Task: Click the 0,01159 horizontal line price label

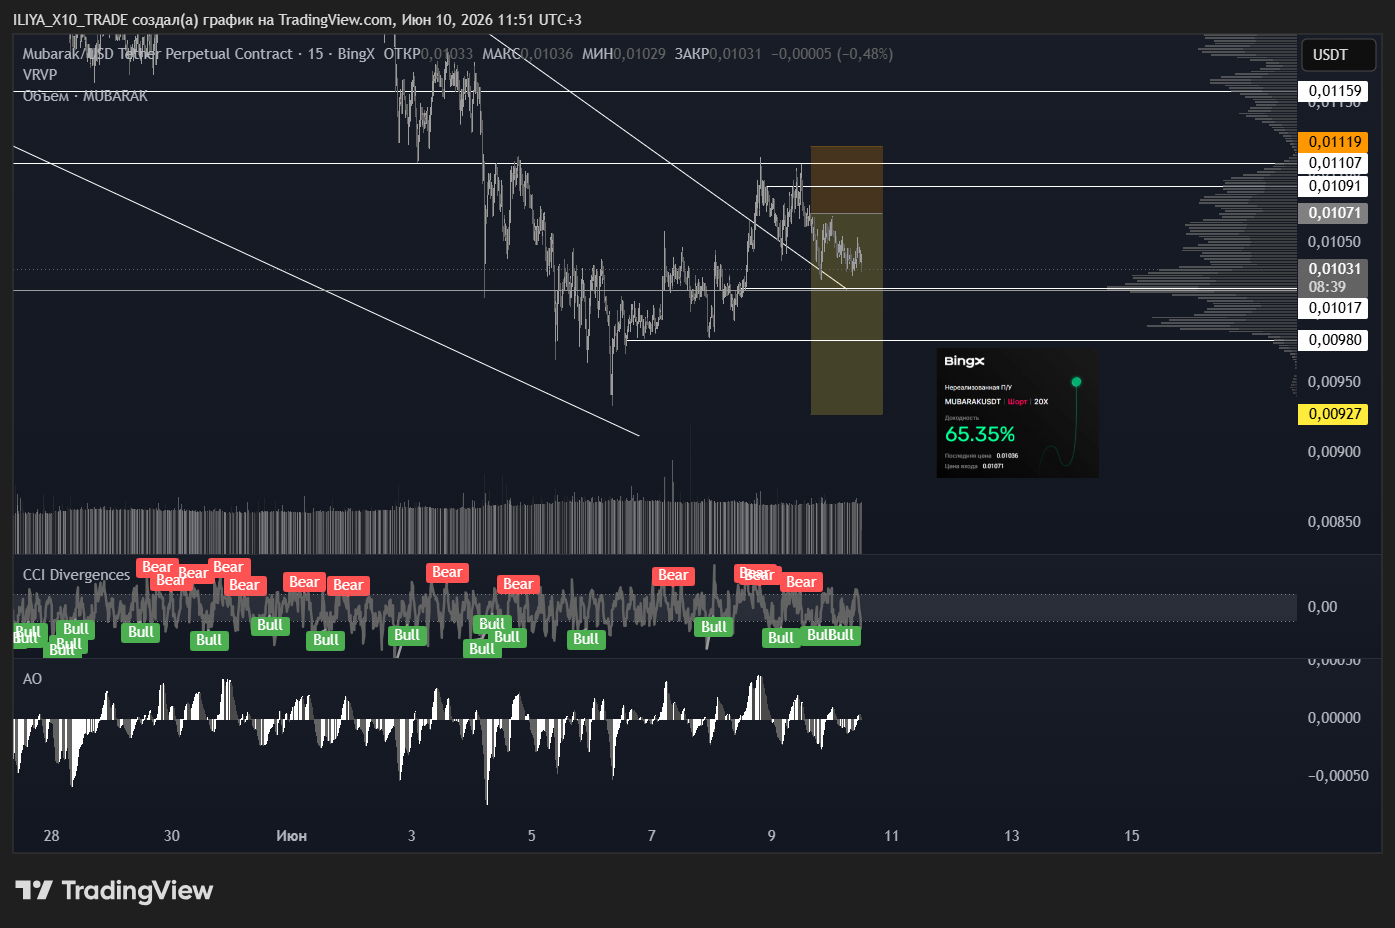Action: point(1332,91)
